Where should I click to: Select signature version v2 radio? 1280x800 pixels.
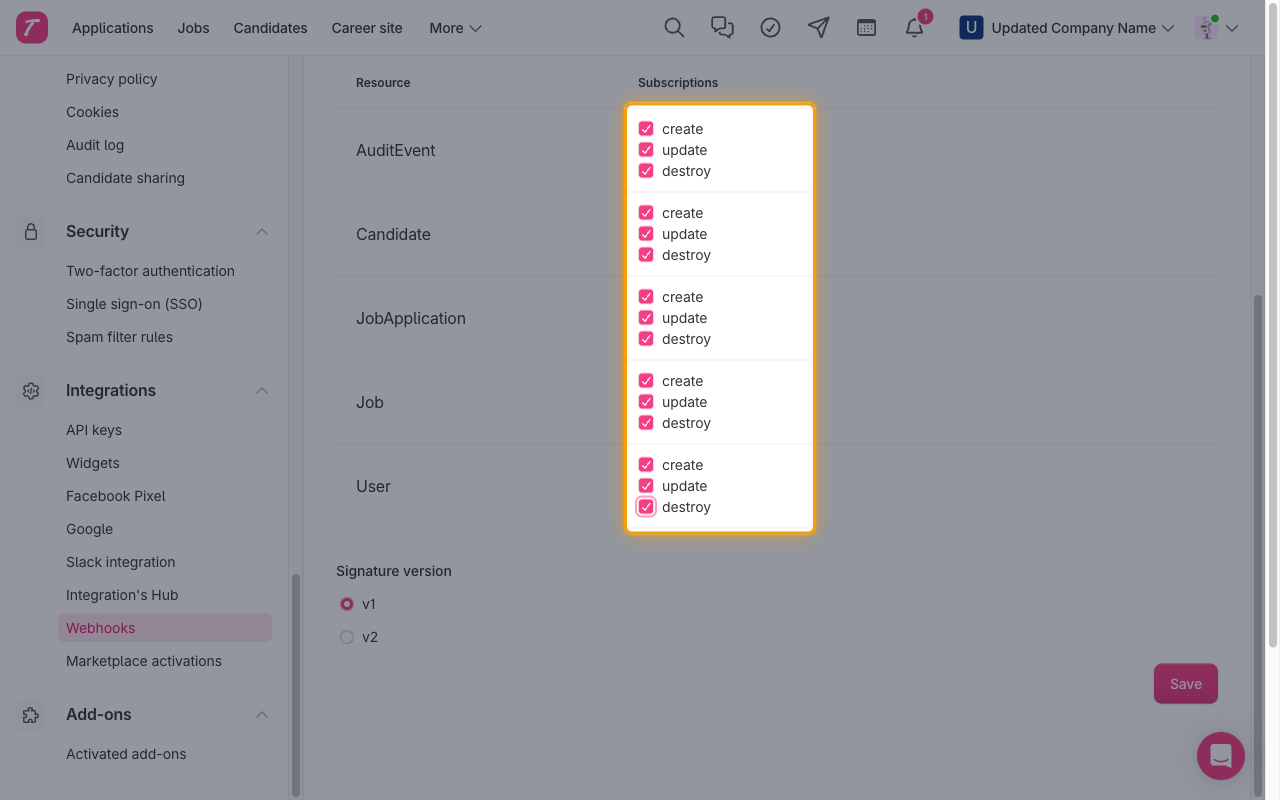pyautogui.click(x=347, y=637)
